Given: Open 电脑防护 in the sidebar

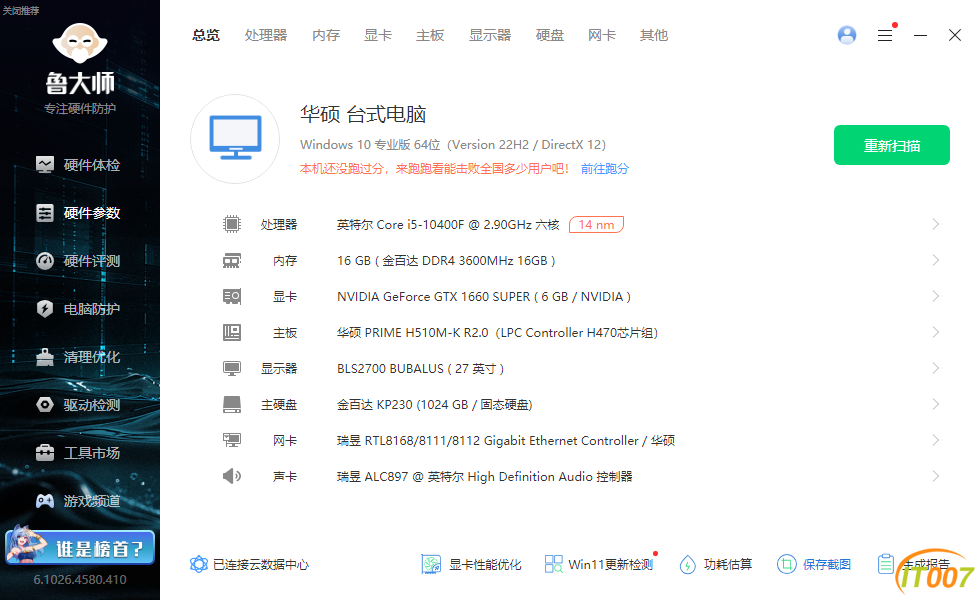Looking at the screenshot, I should click(x=78, y=309).
